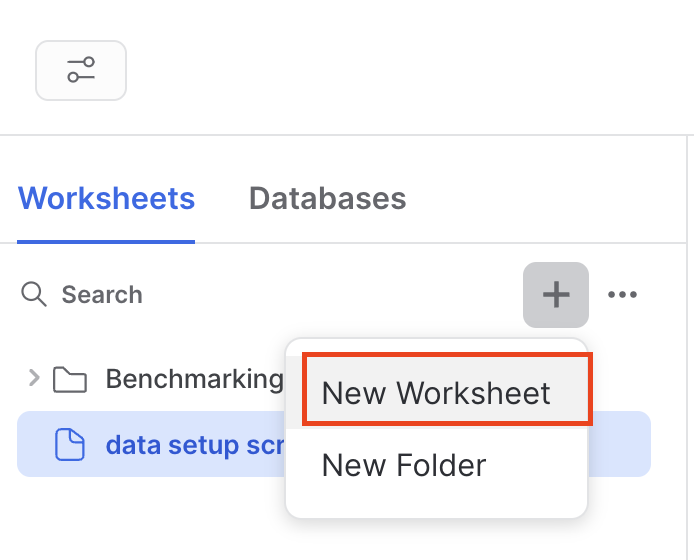
Task: Click the blue underline beneath Worksheets
Action: click(106, 241)
